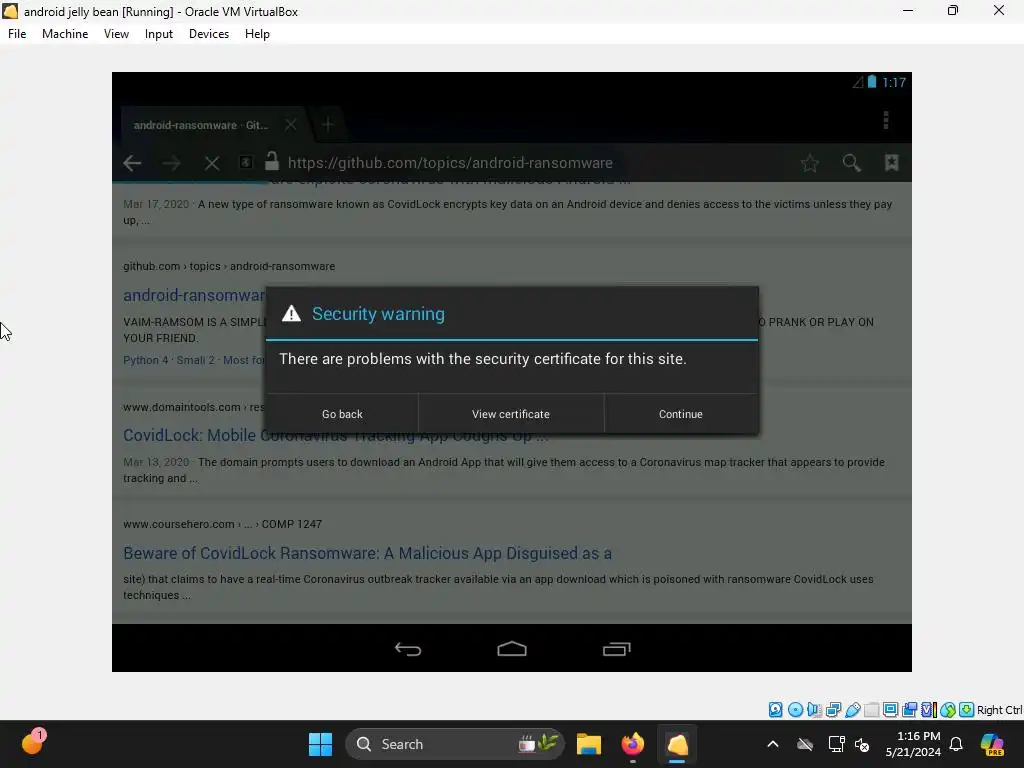1024x768 pixels.
Task: Open the Help menu
Action: pos(257,34)
